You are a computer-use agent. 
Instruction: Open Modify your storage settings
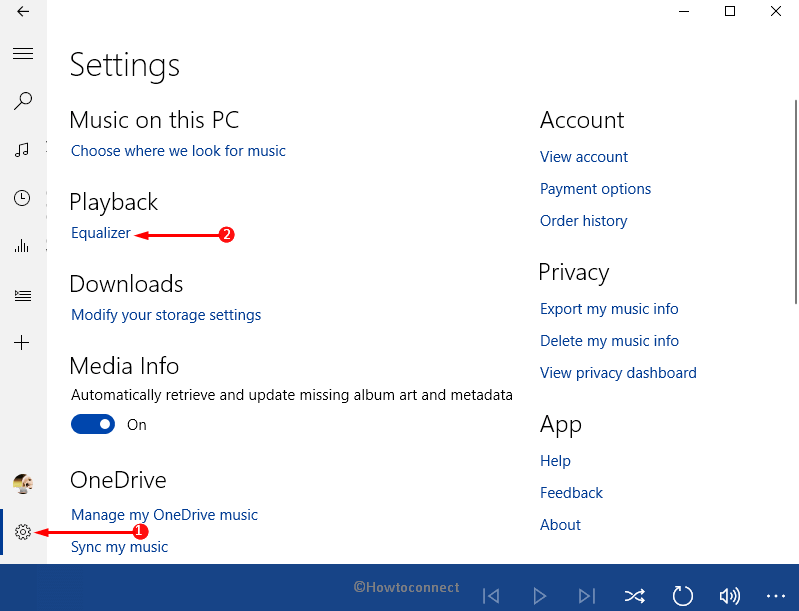click(166, 315)
